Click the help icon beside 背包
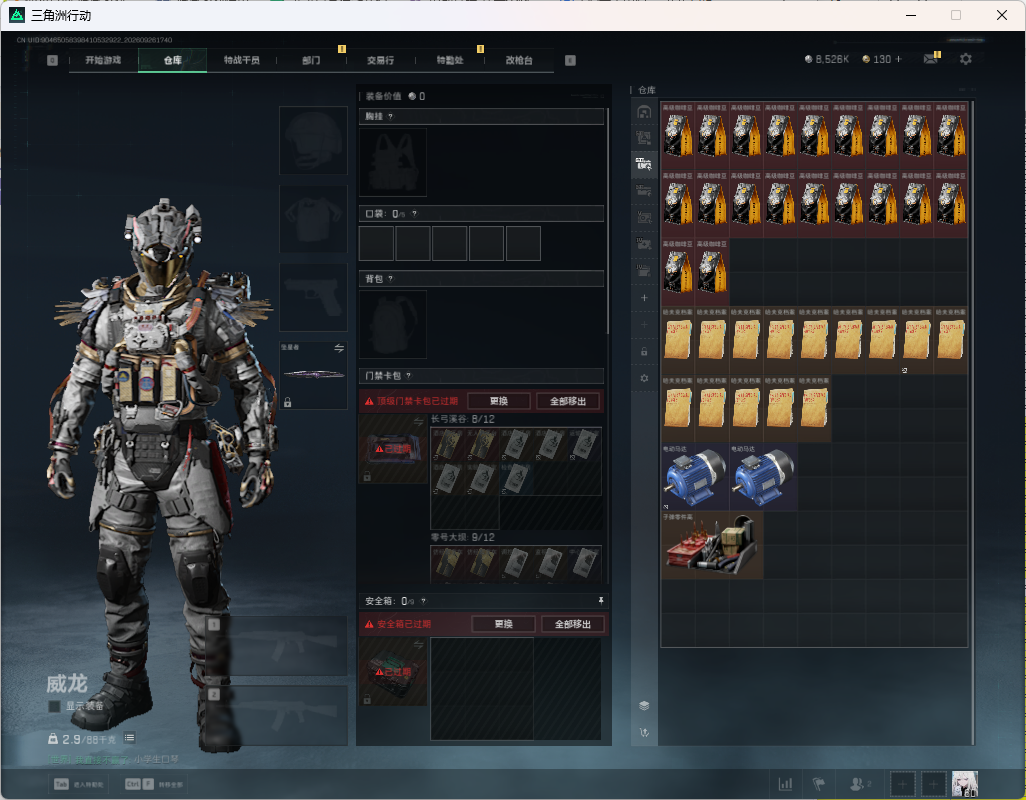 pos(391,279)
